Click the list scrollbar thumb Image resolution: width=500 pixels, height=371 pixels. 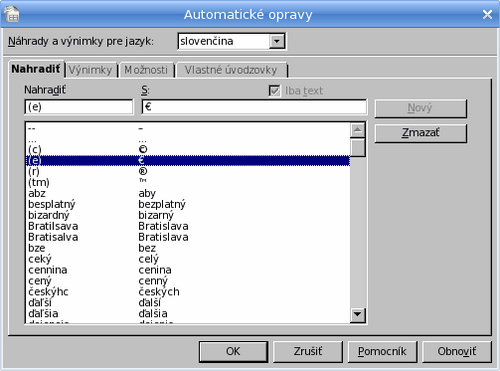click(358, 148)
